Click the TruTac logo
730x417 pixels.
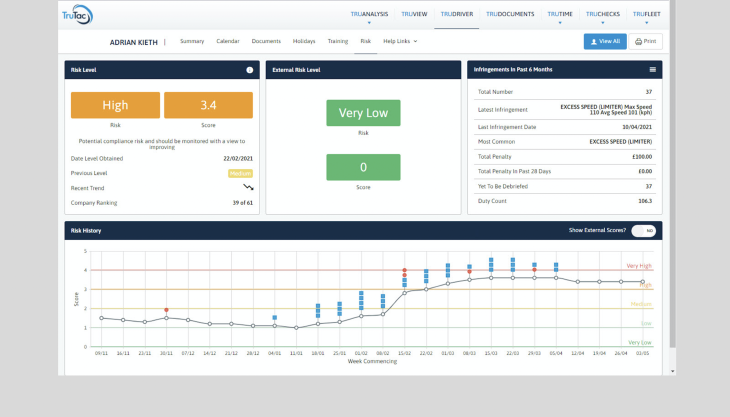tap(77, 14)
